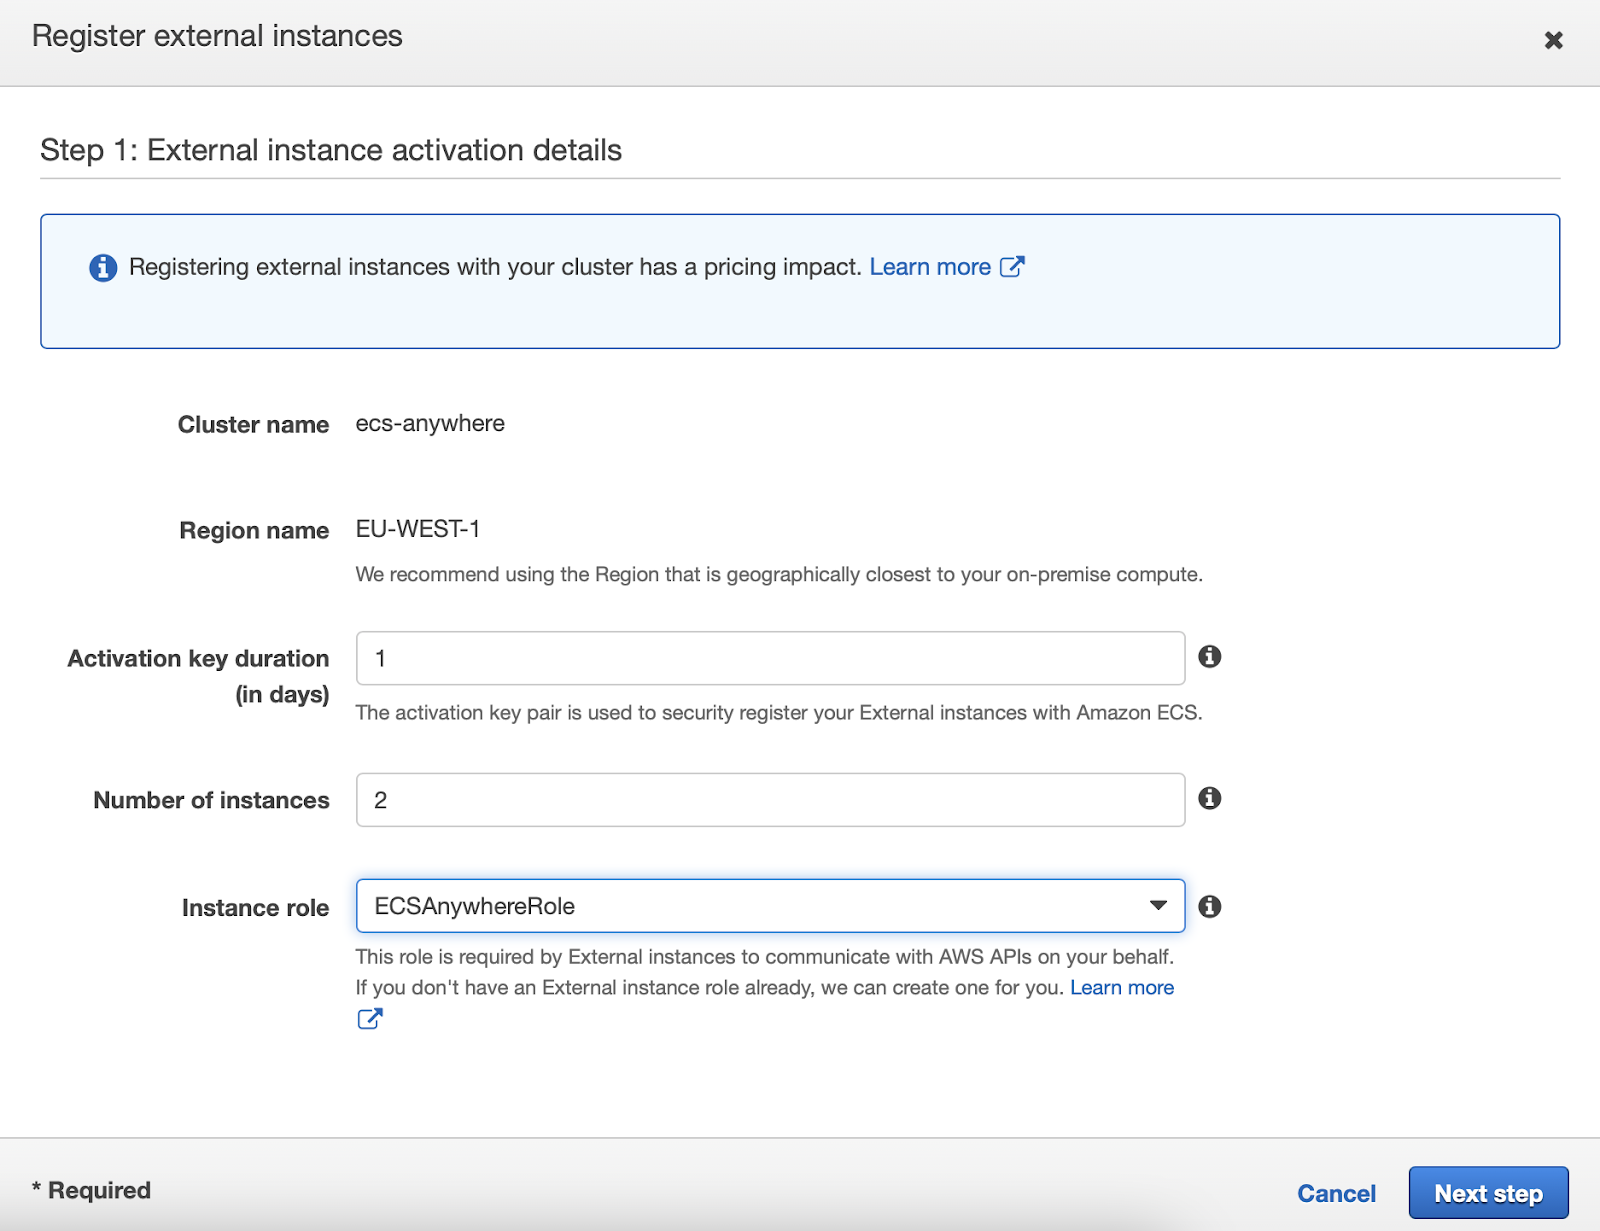Proceed with the Next step button
The height and width of the screenshot is (1231, 1600).
[x=1488, y=1193]
